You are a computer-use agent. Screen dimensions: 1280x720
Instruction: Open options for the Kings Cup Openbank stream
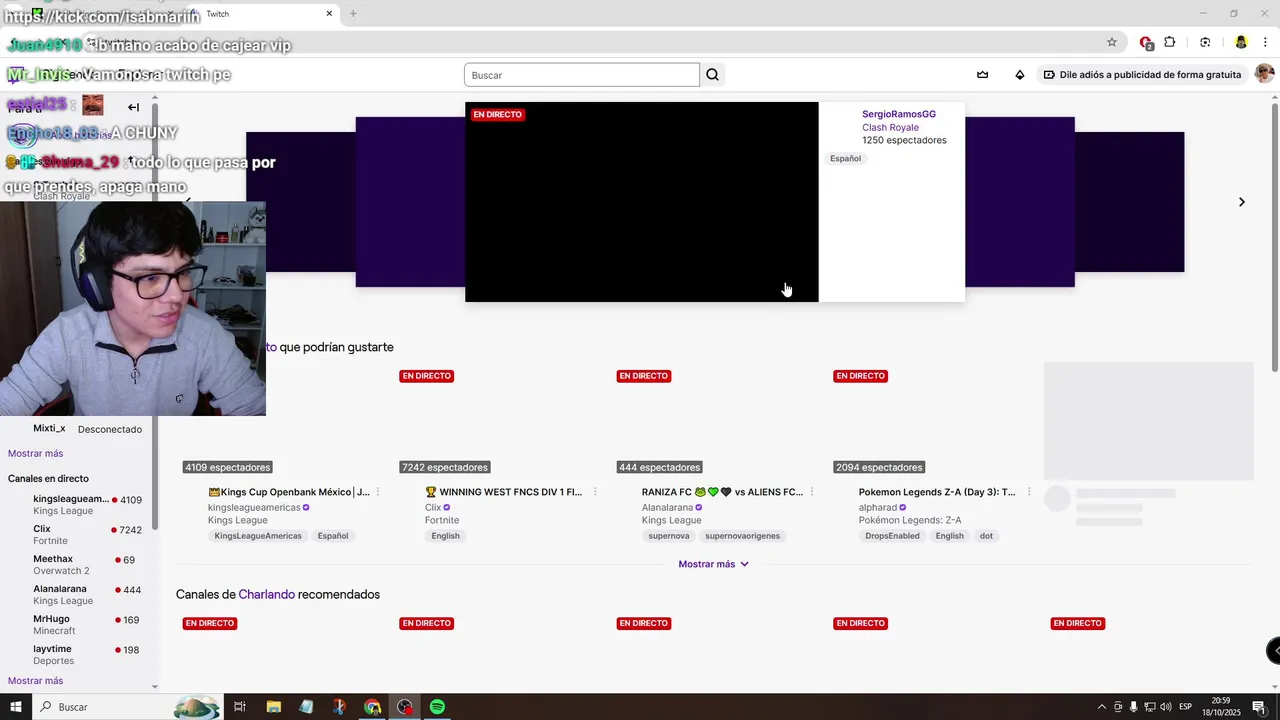[x=378, y=492]
